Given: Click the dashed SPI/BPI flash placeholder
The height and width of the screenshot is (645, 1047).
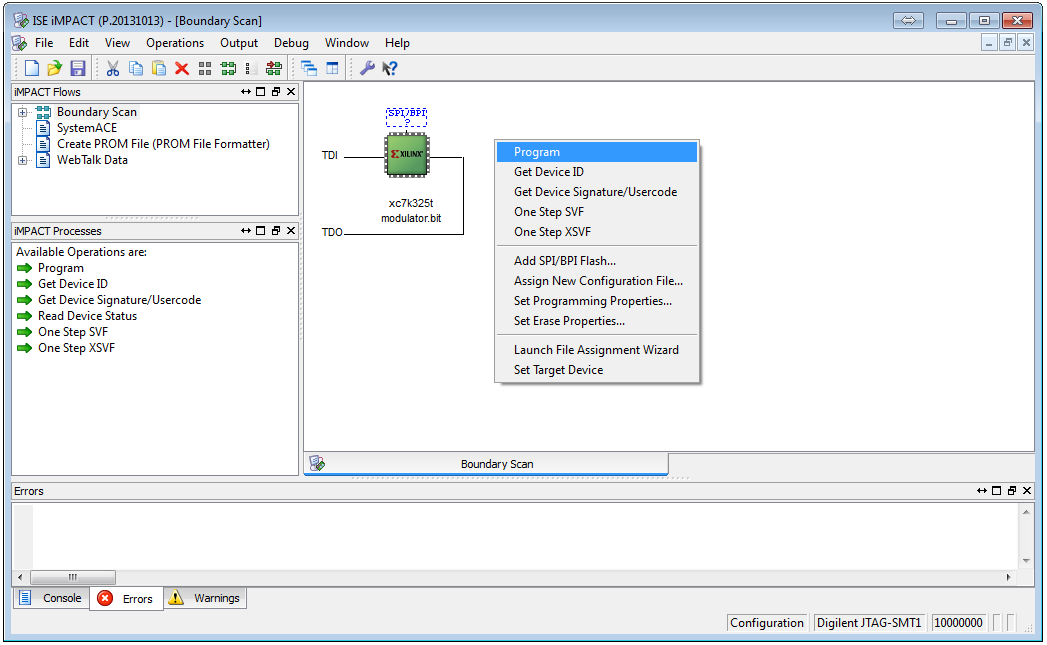Looking at the screenshot, I should pyautogui.click(x=407, y=117).
